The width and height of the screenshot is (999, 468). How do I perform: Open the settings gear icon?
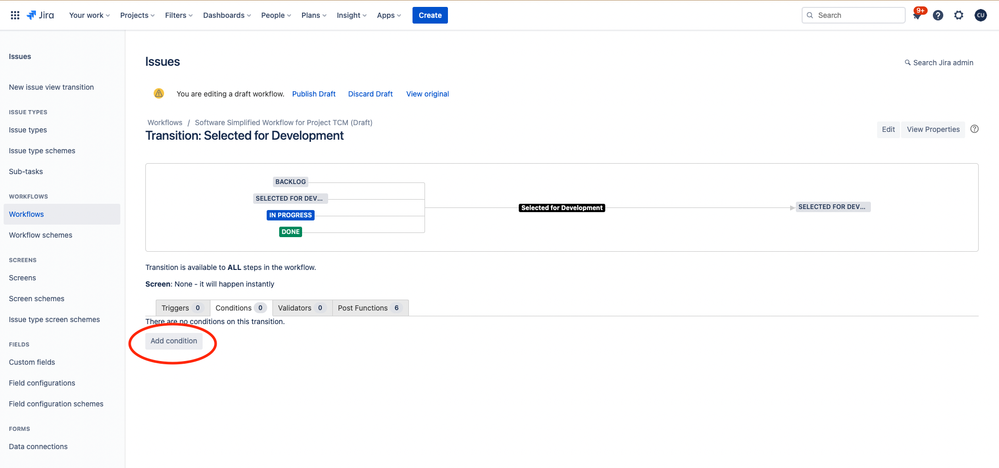pyautogui.click(x=959, y=15)
